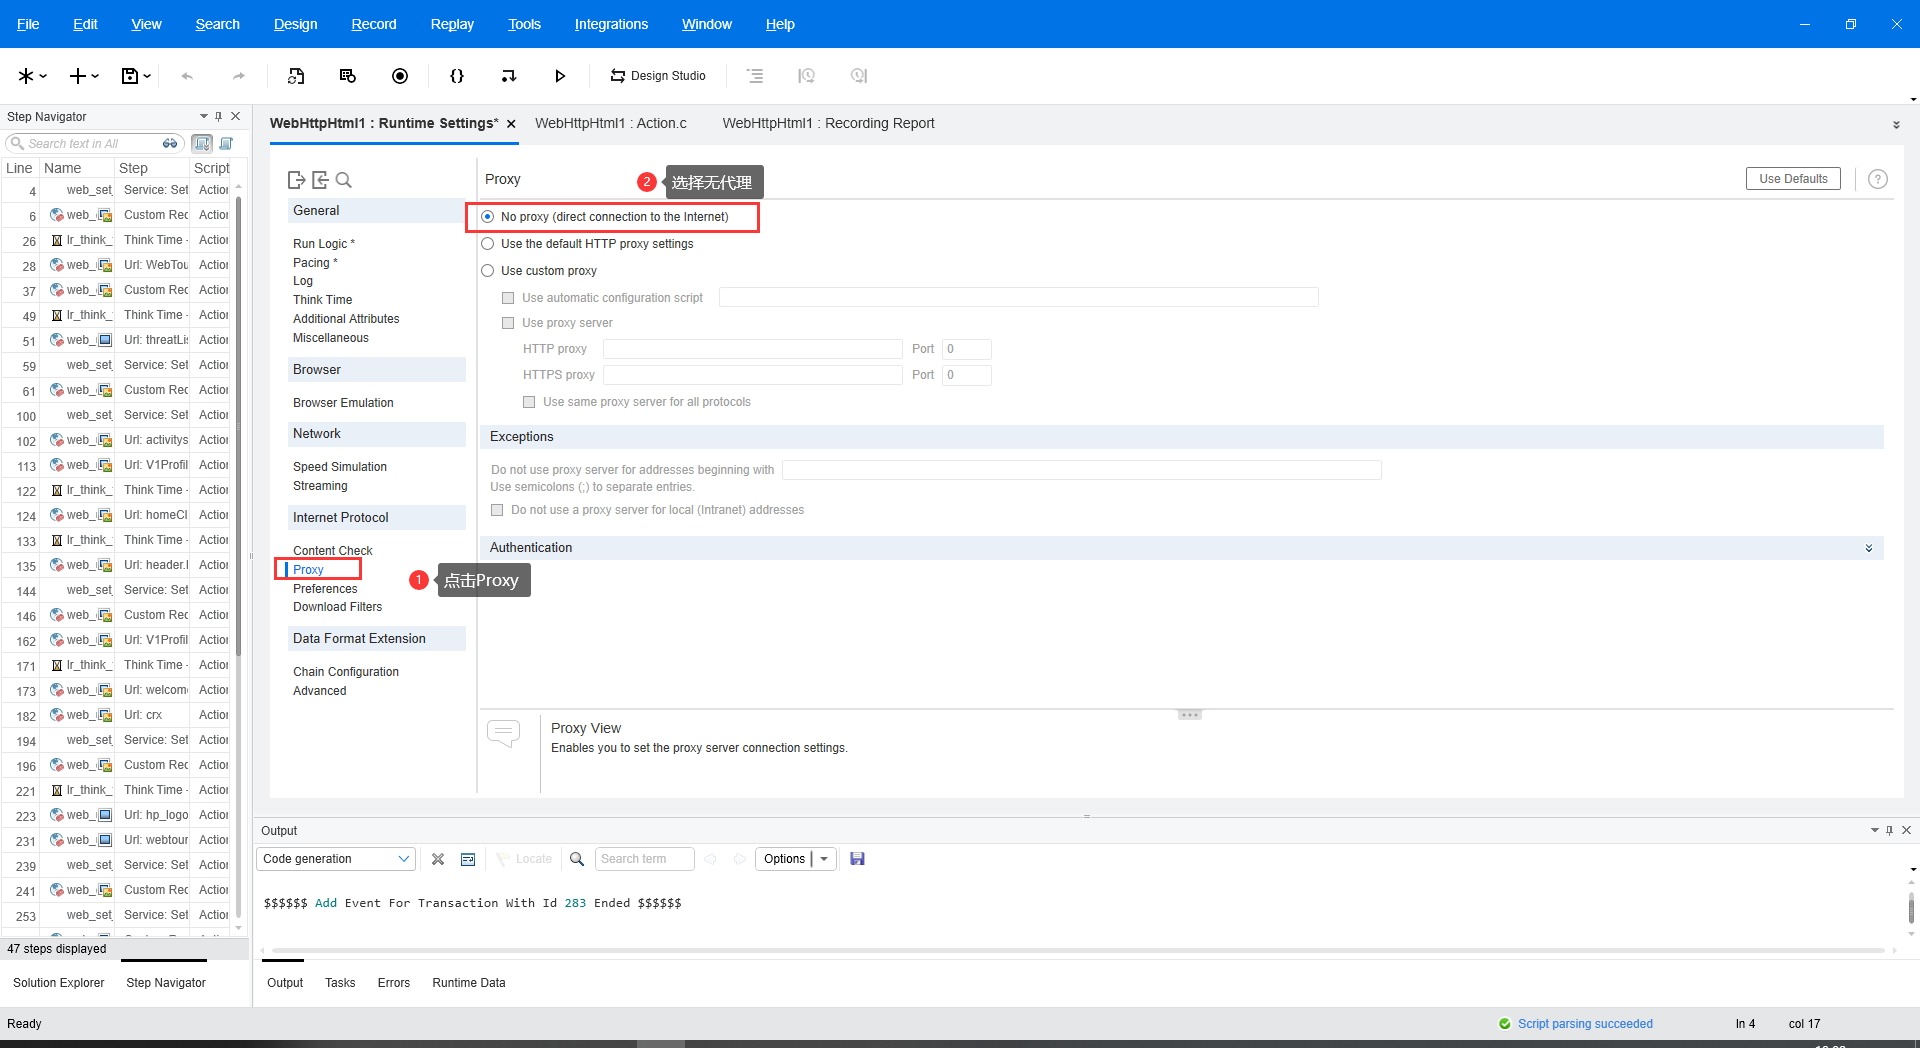The width and height of the screenshot is (1920, 1048).
Task: Save output using the floppy disk icon
Action: pyautogui.click(x=857, y=859)
